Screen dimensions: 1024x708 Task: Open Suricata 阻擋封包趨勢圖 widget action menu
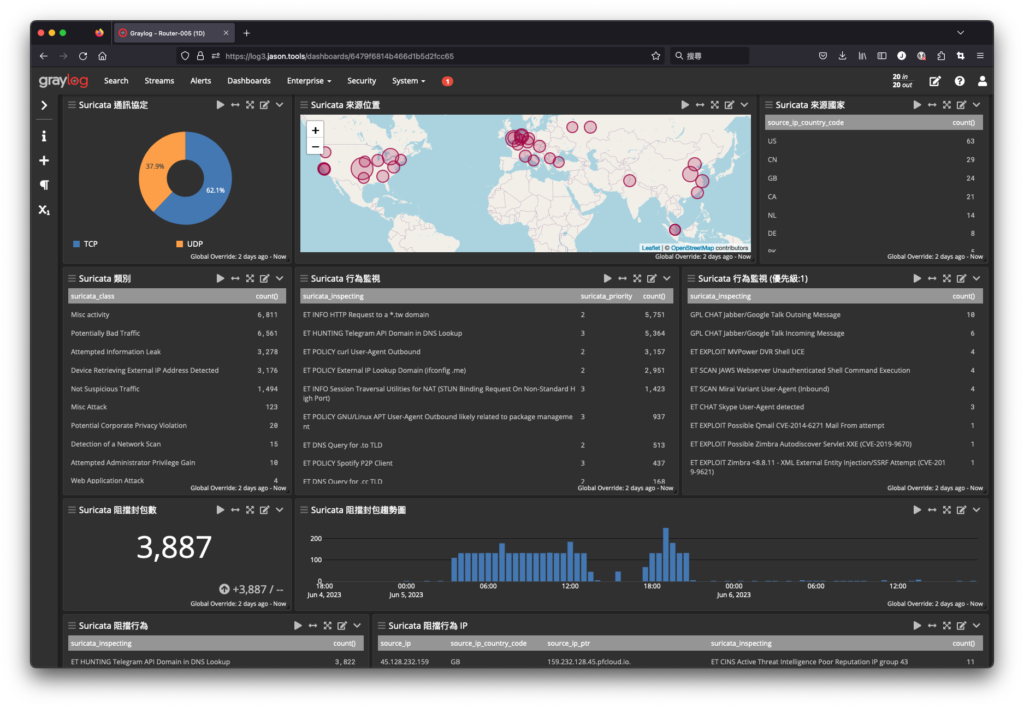tap(976, 510)
